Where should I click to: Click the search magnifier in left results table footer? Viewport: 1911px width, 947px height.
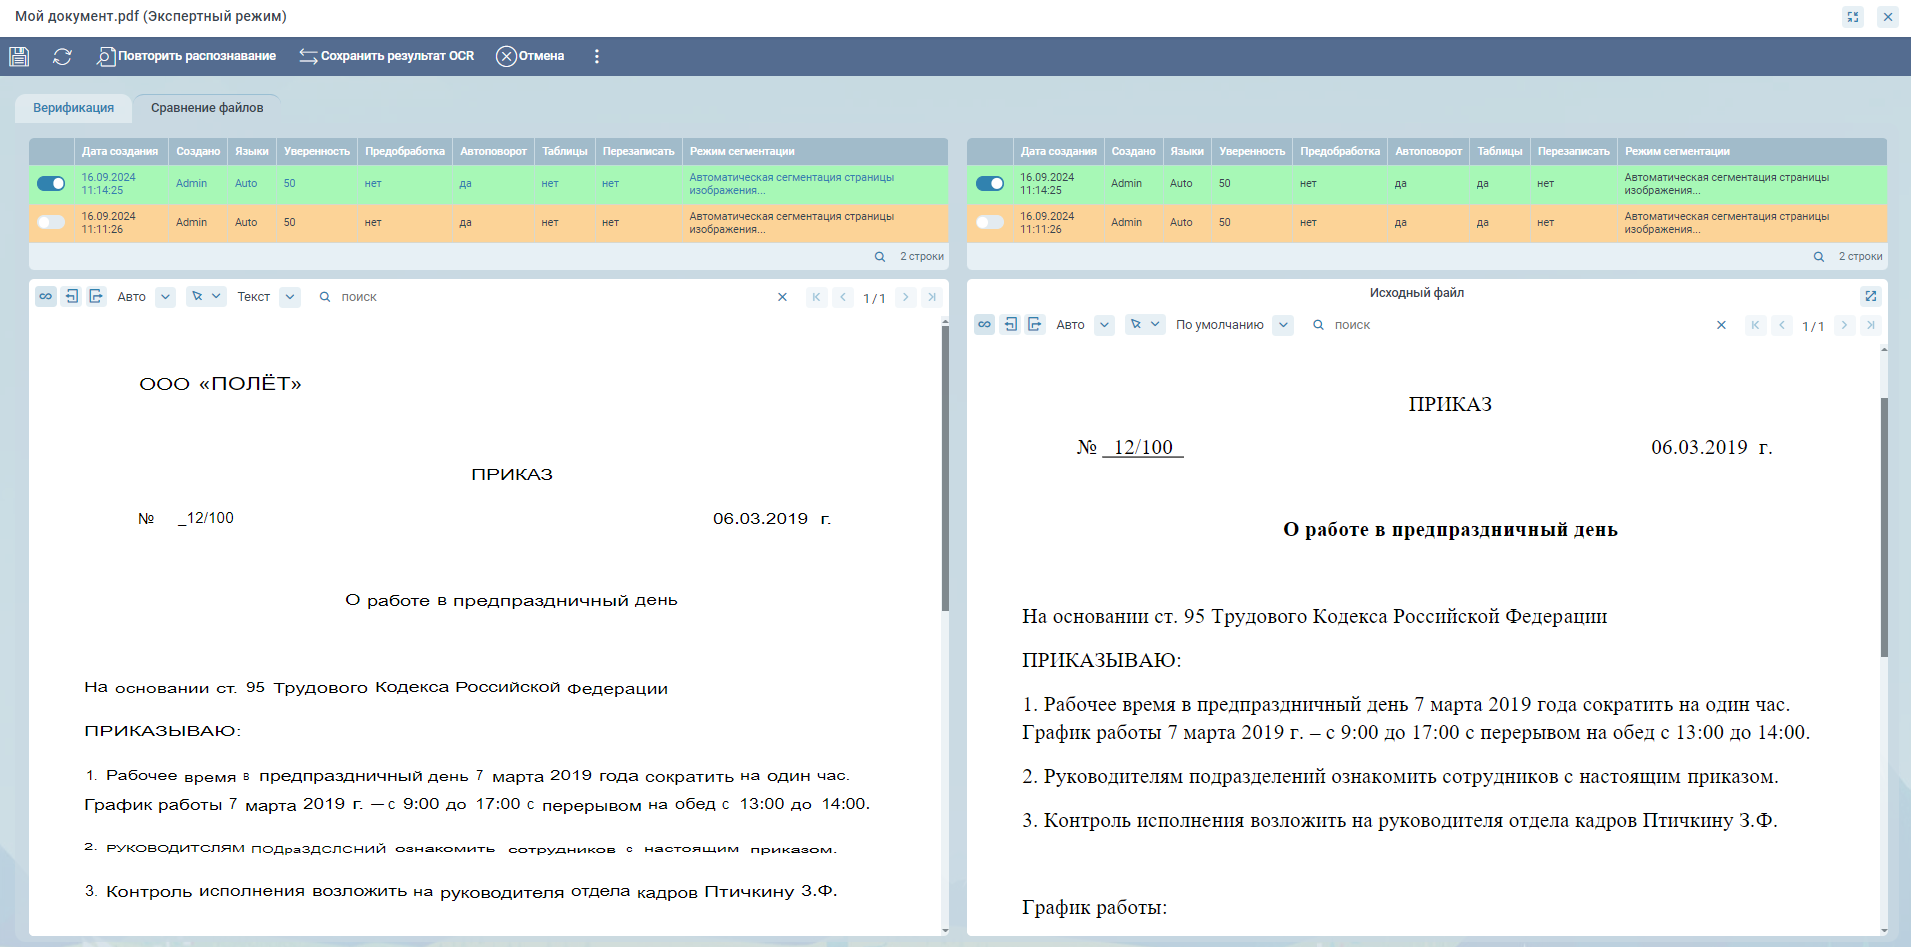click(880, 257)
